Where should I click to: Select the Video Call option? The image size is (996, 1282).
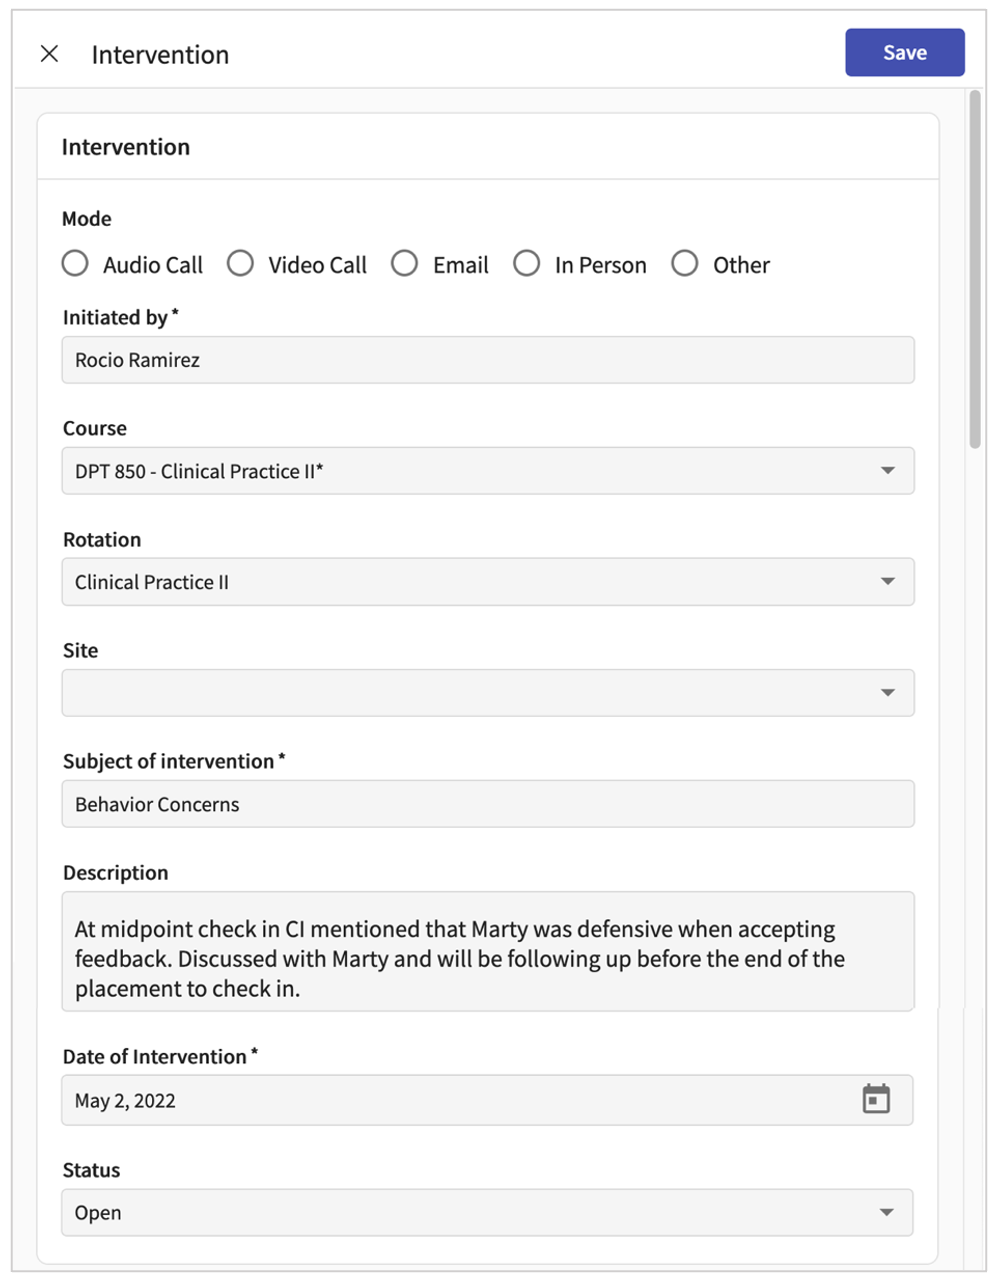(x=240, y=263)
